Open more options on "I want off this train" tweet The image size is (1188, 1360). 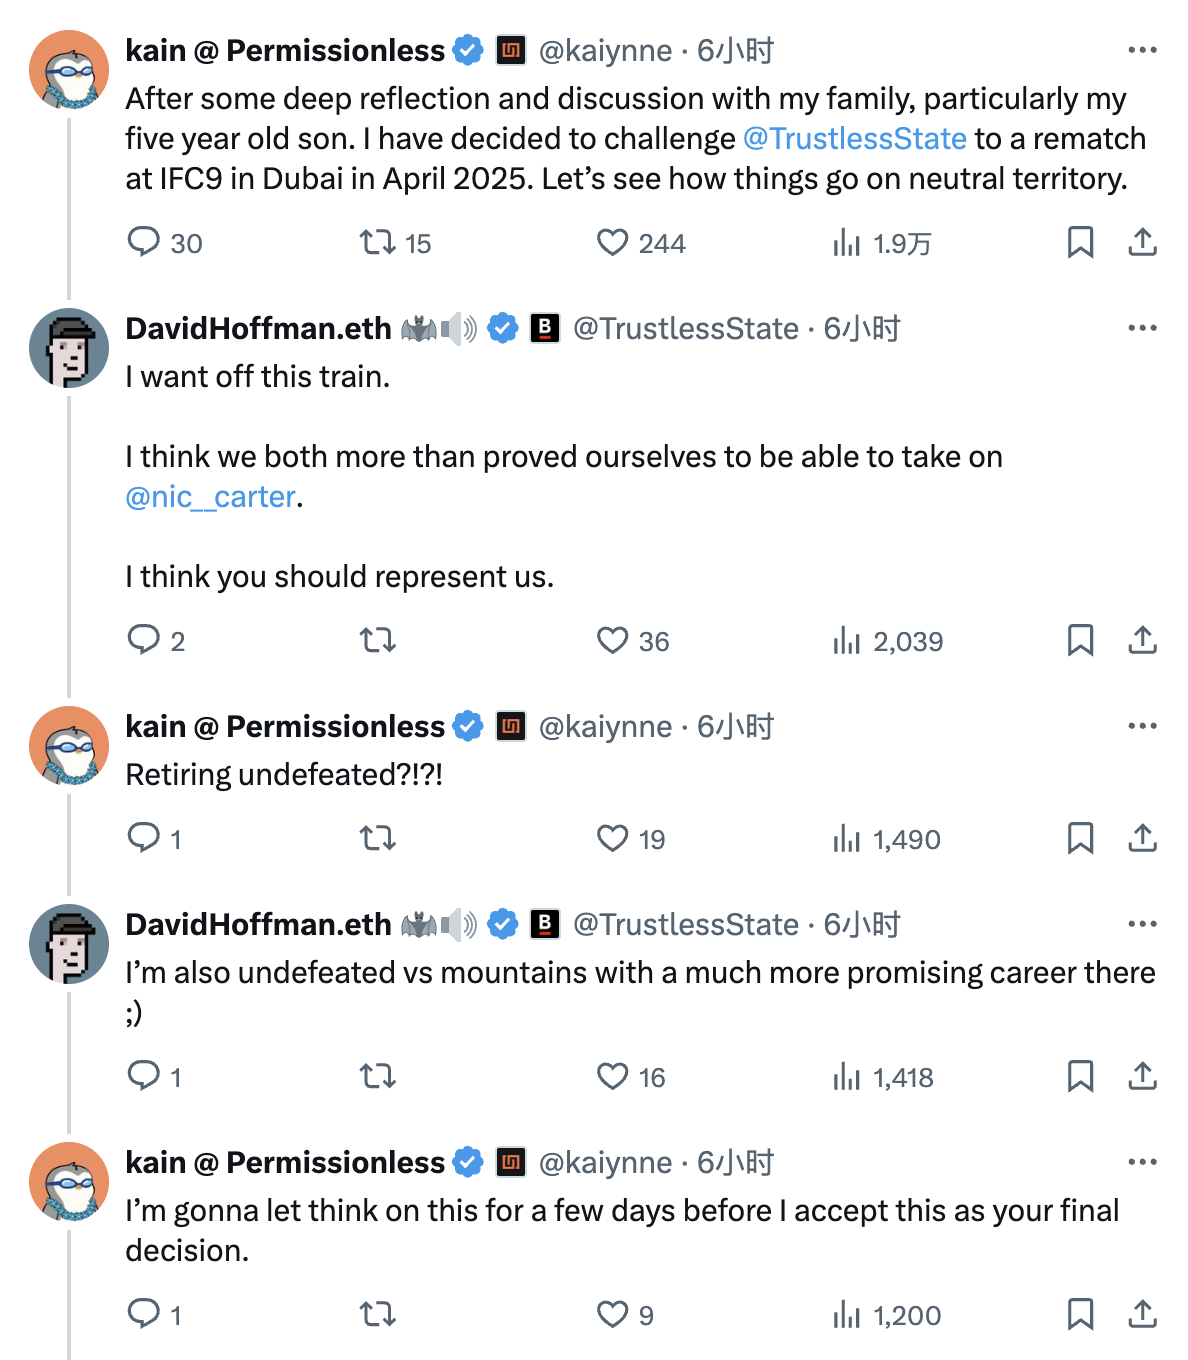click(1142, 328)
